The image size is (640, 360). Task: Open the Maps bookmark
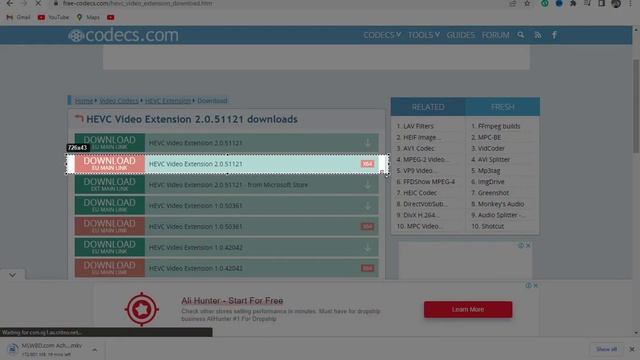coord(88,17)
